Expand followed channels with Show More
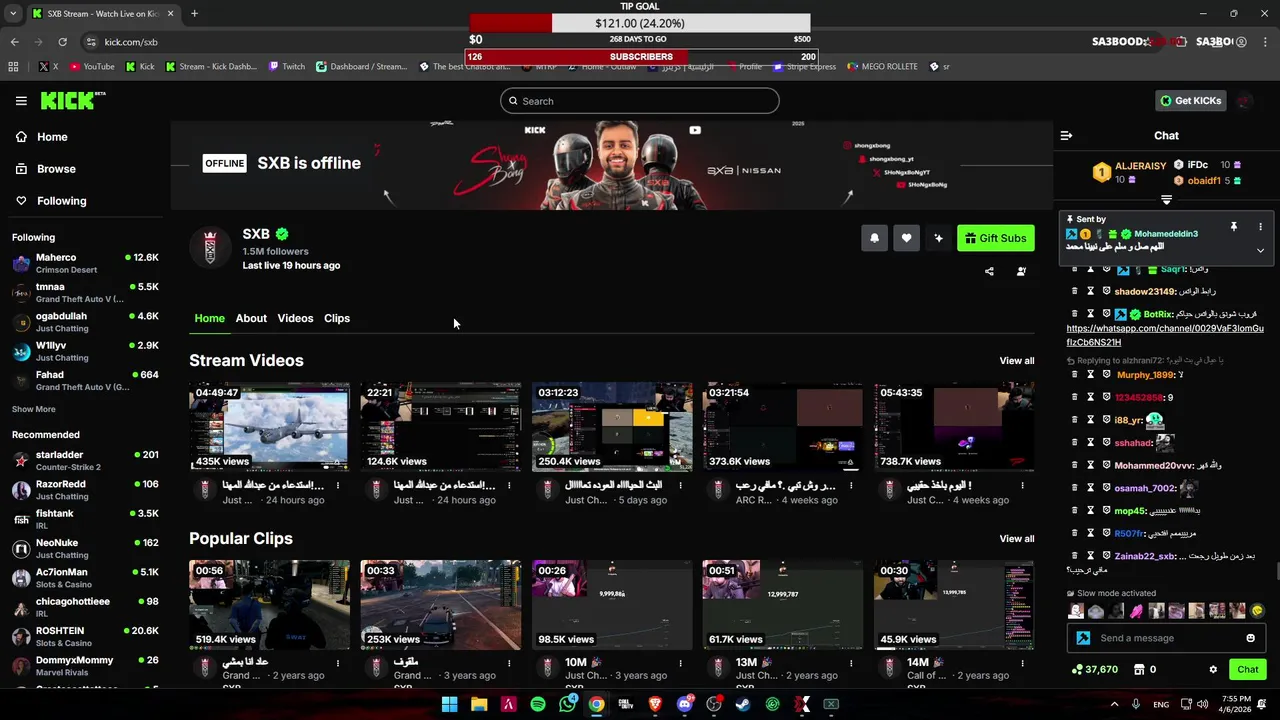1280x720 pixels. point(34,409)
